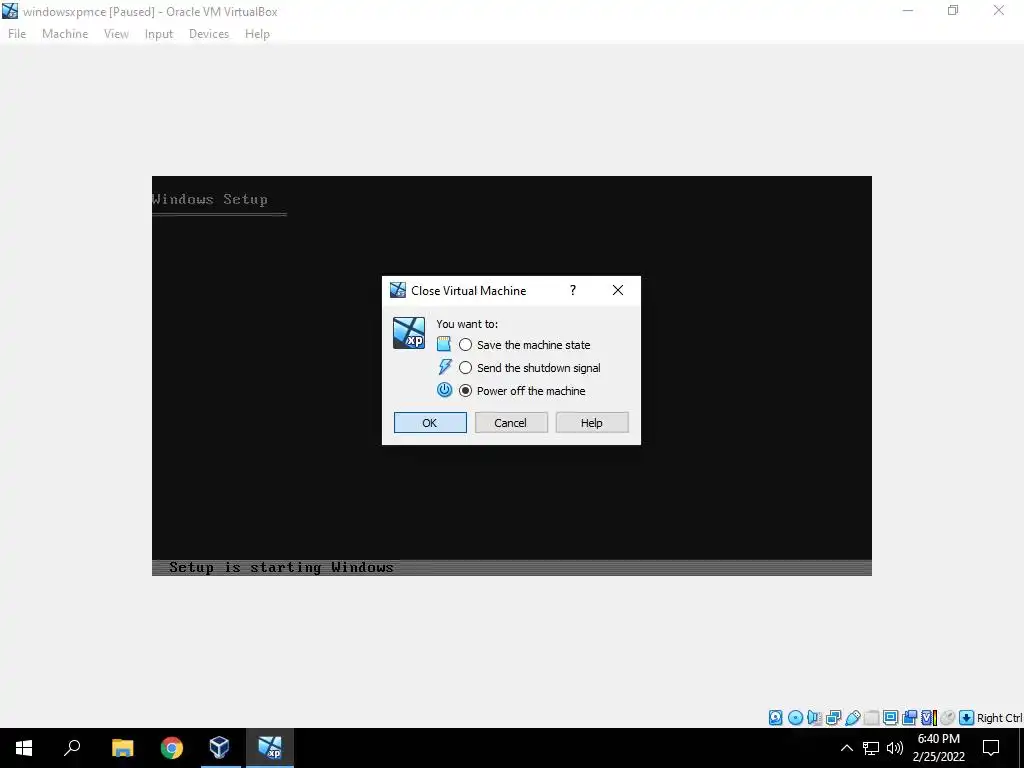Click the Help button in dialog
The height and width of the screenshot is (768, 1024).
point(592,423)
